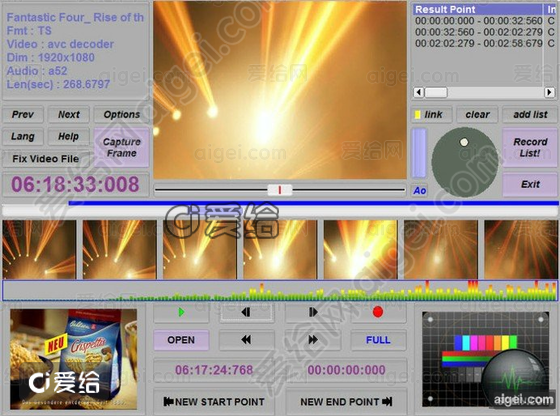
Task: Hit the red record button
Action: 378,312
